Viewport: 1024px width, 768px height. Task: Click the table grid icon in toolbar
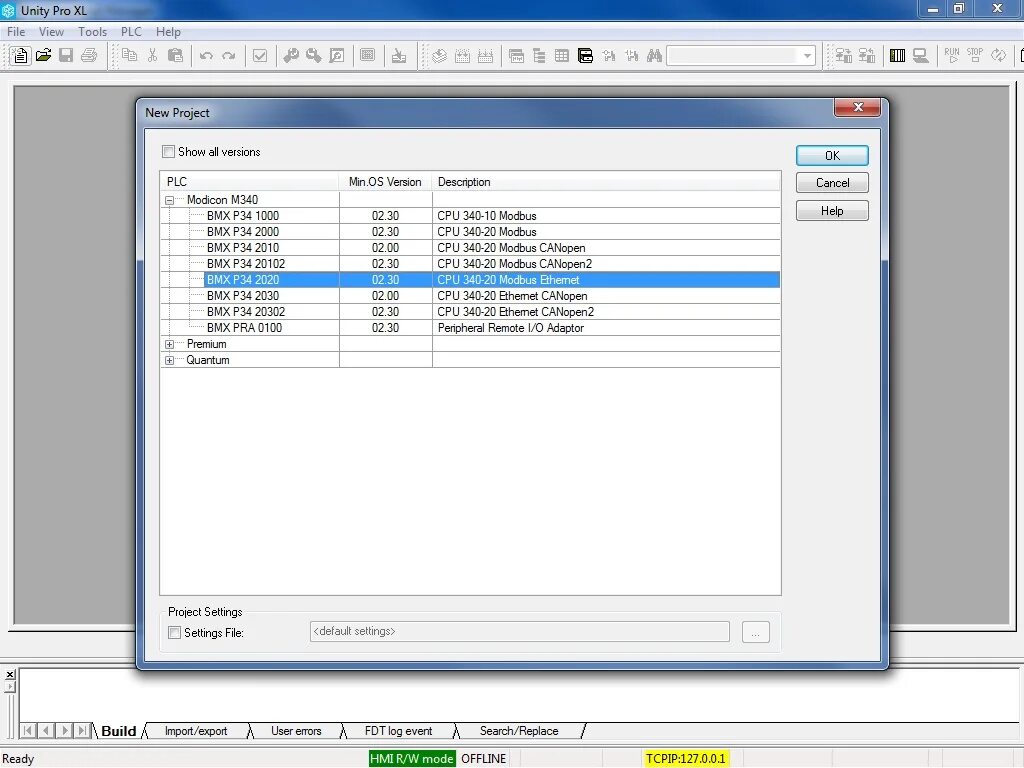(562, 56)
